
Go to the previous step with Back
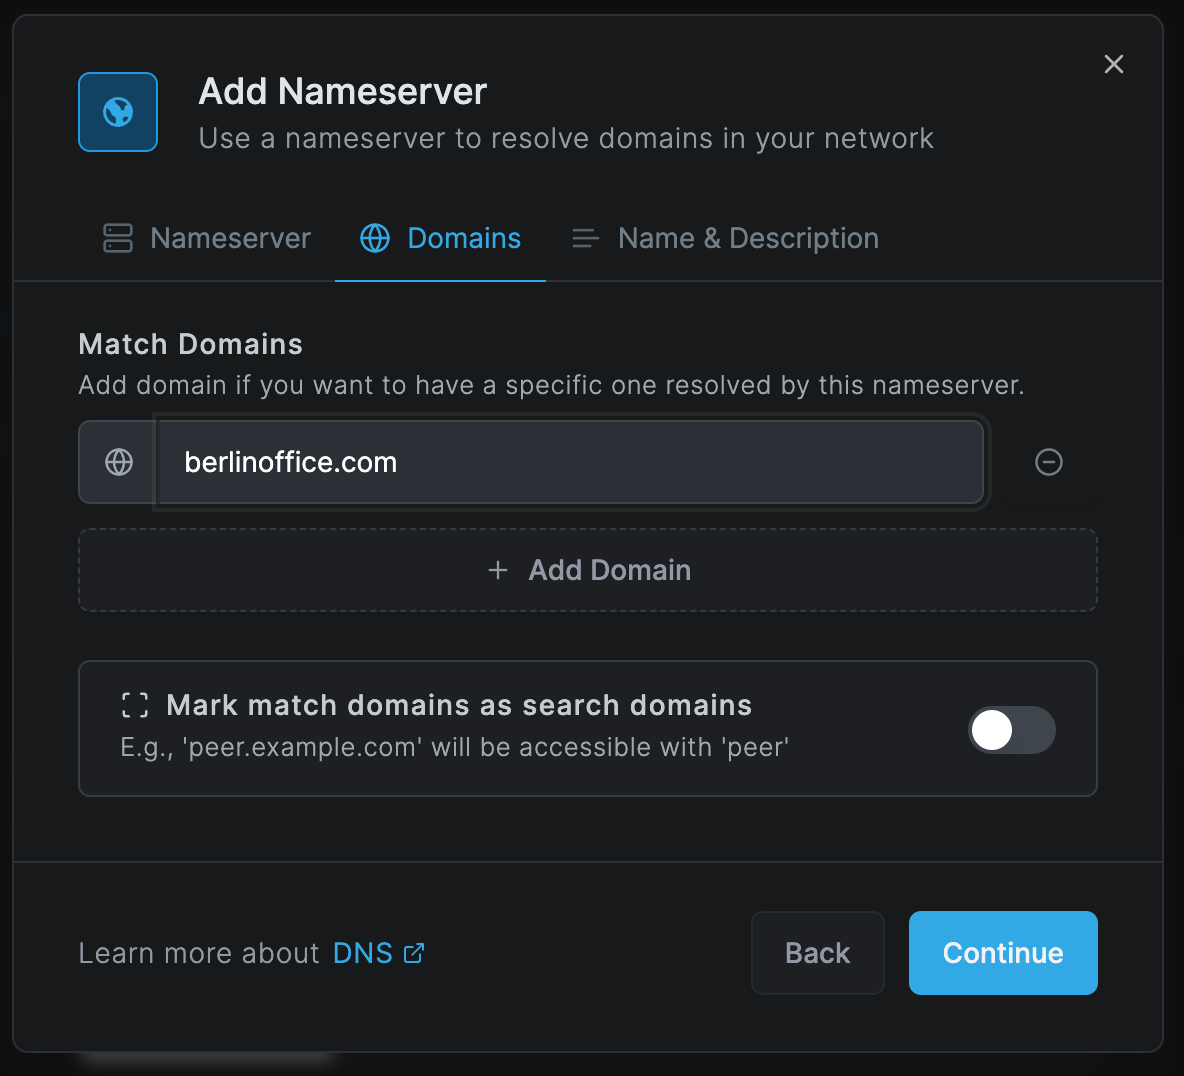818,953
